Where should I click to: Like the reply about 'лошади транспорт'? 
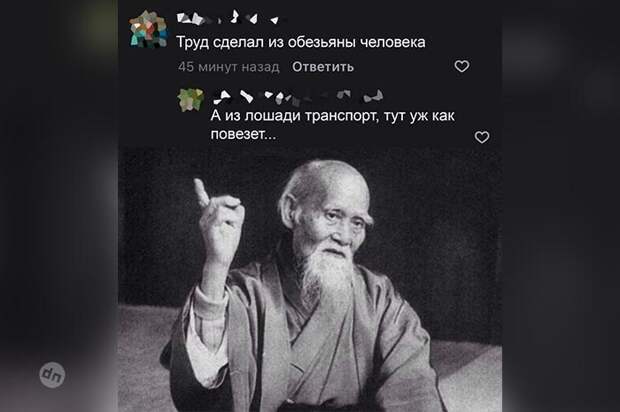482,137
